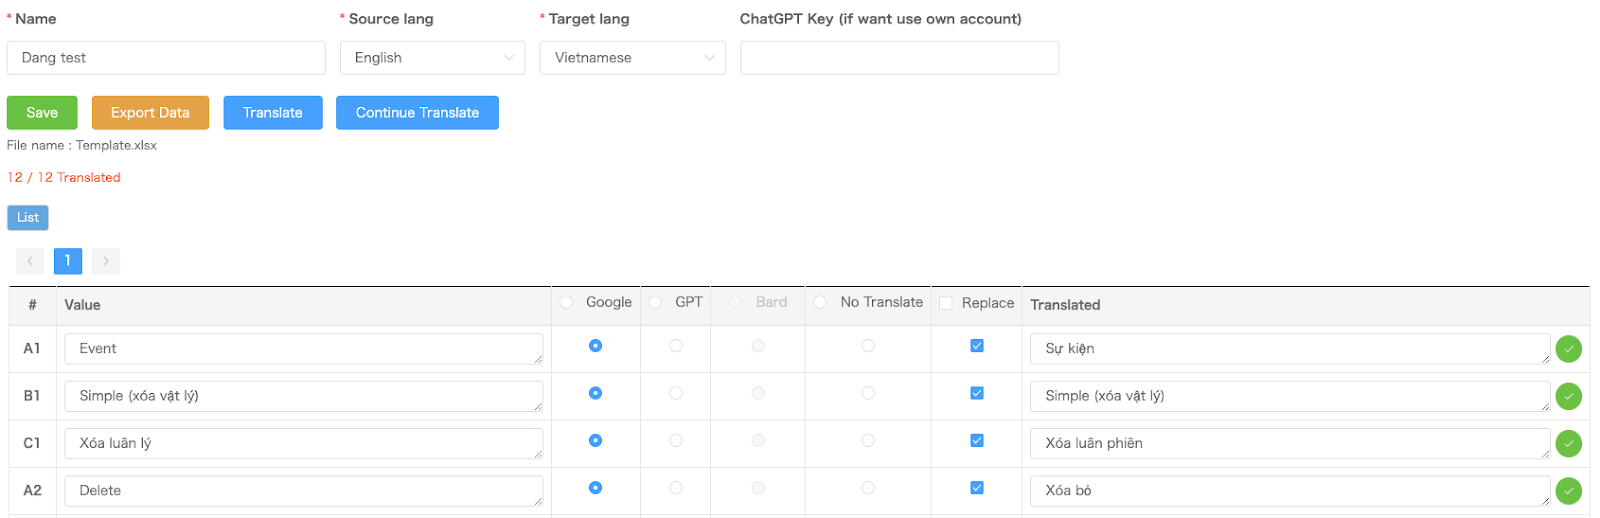
Task: Click Value field Xóa luân lý
Action: (x=304, y=443)
